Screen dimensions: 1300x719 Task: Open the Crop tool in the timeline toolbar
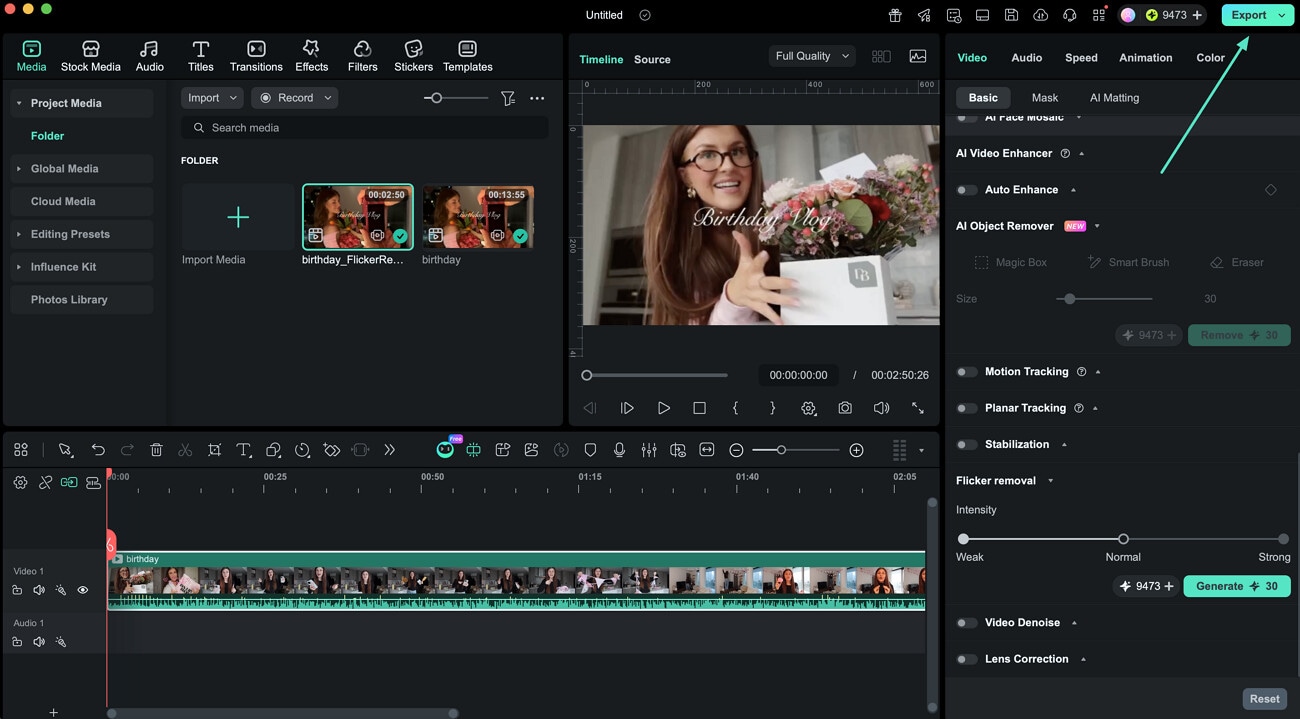214,449
